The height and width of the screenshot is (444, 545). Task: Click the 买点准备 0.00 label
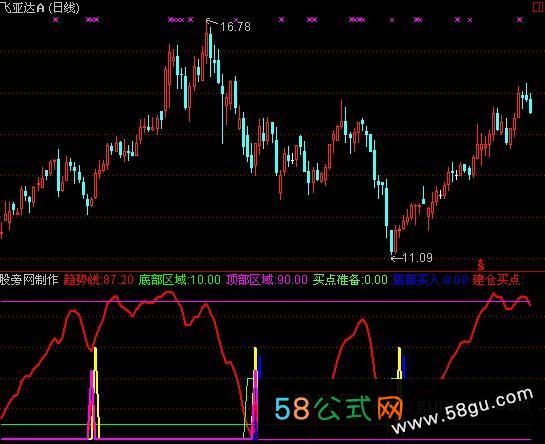tap(350, 280)
